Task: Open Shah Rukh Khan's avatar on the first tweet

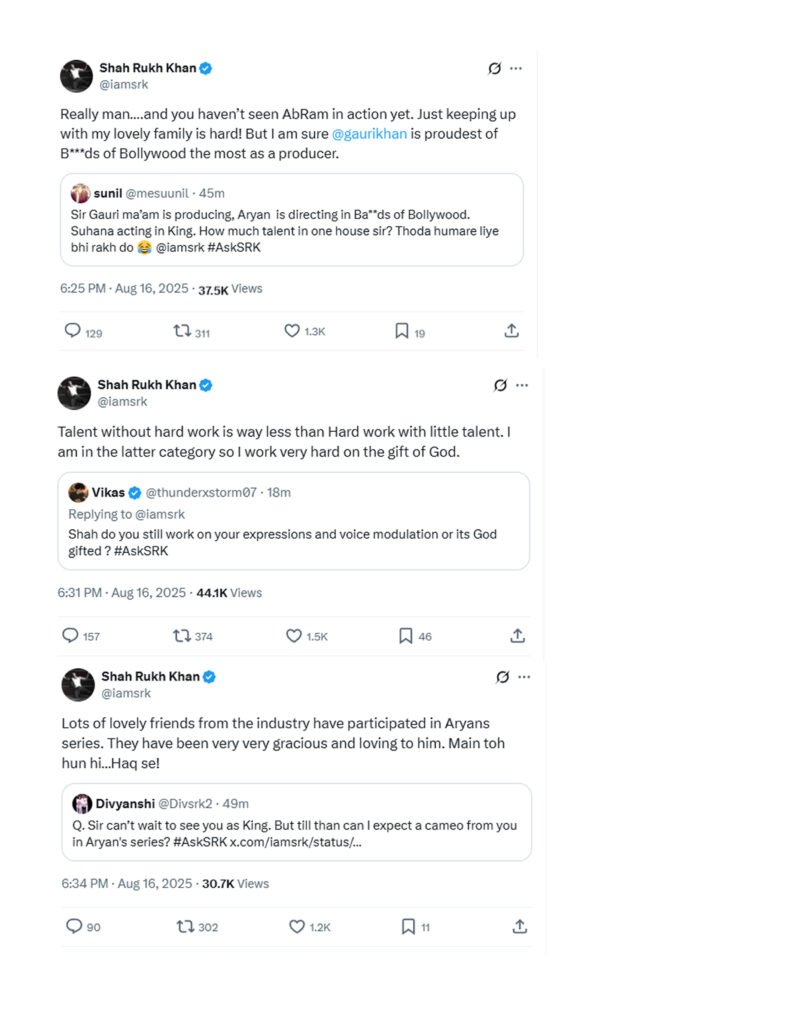Action: (x=76, y=76)
